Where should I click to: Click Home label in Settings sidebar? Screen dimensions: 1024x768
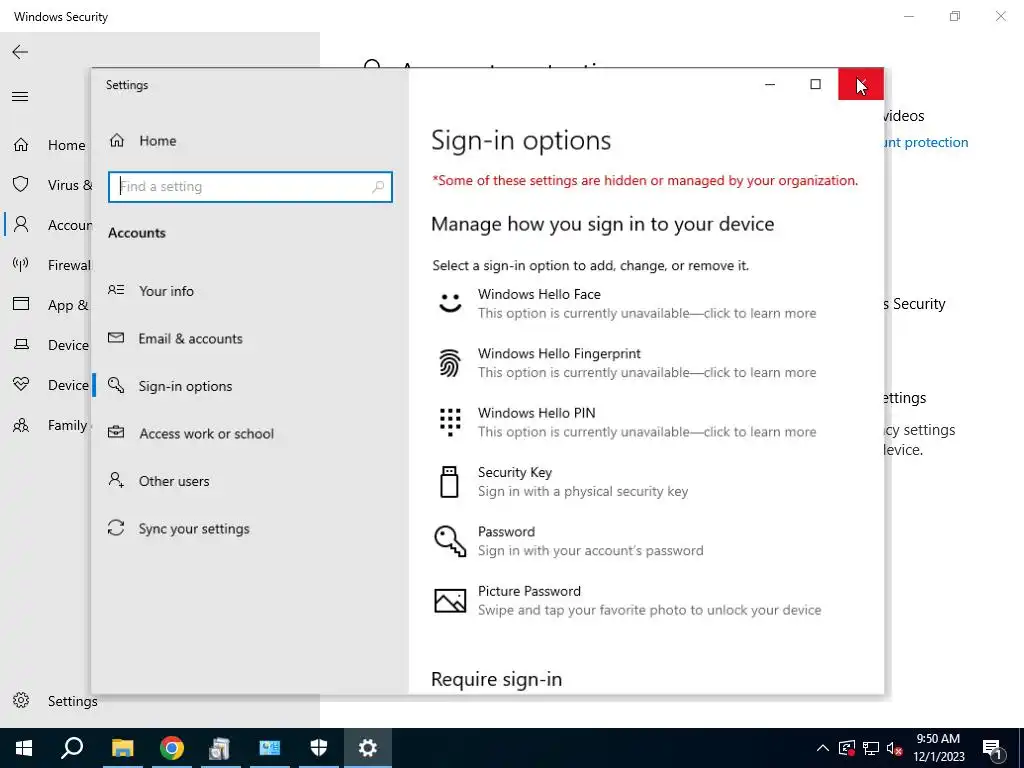coord(157,141)
